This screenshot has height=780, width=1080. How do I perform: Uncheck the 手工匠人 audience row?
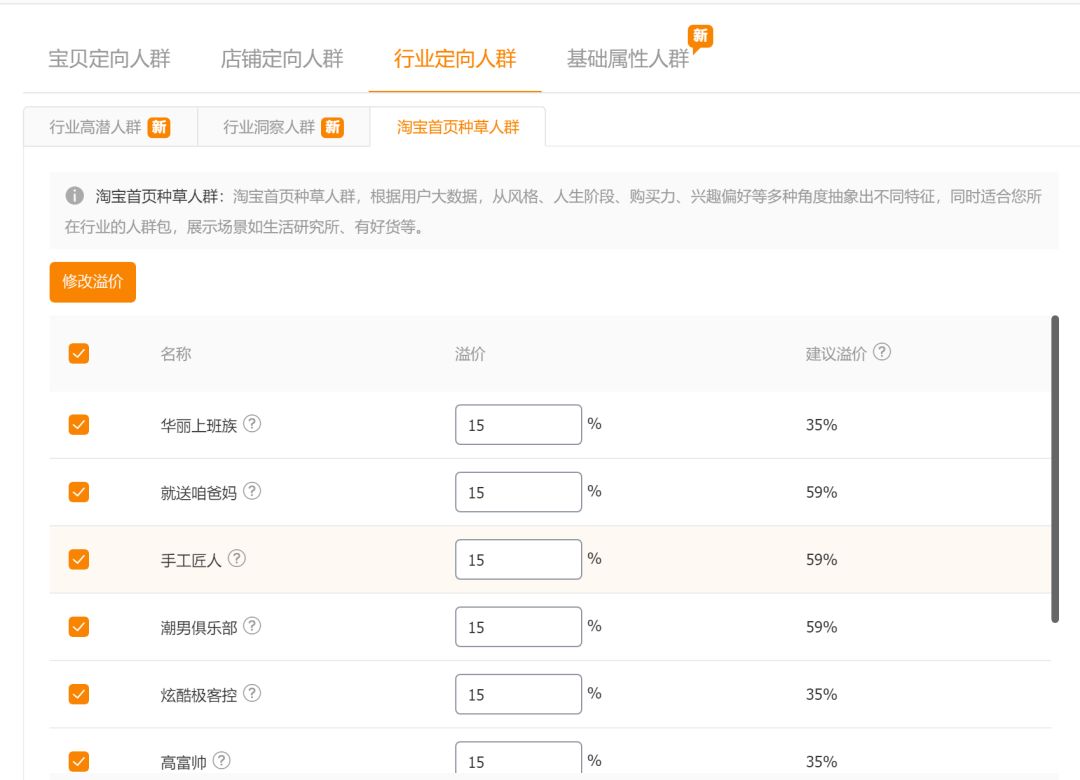click(79, 558)
